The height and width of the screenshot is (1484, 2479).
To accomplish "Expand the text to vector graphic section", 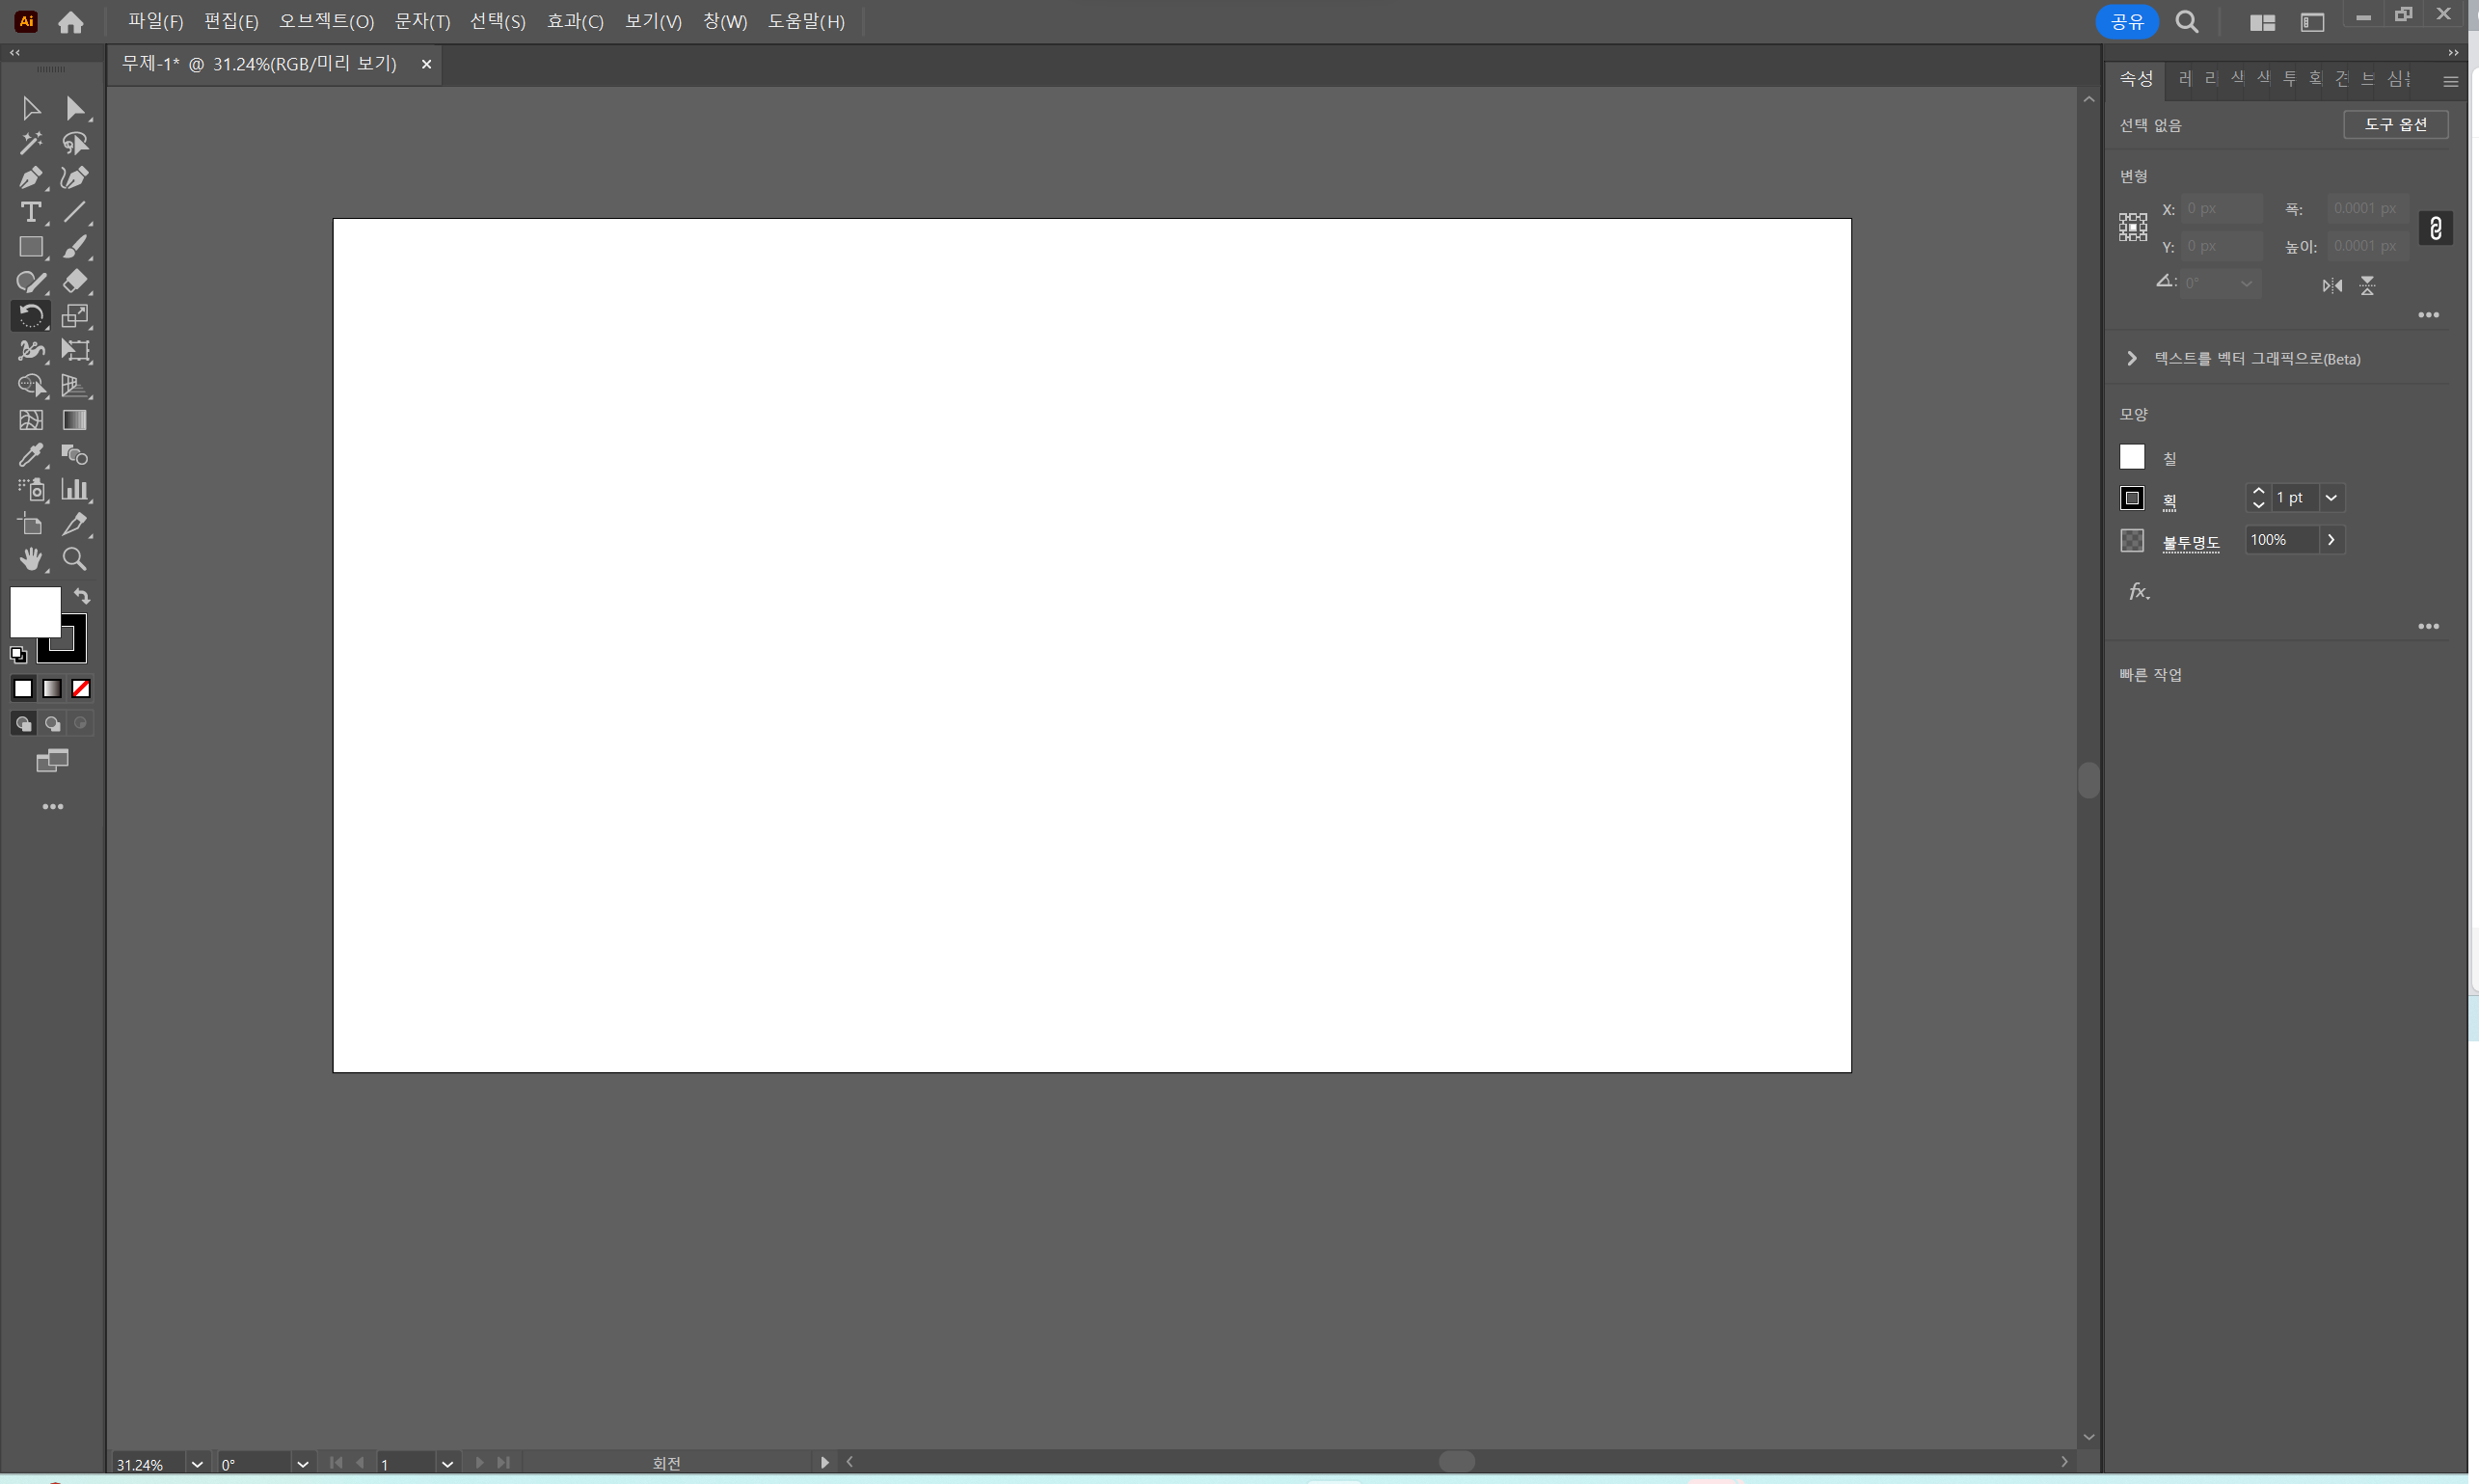I will click(2131, 358).
